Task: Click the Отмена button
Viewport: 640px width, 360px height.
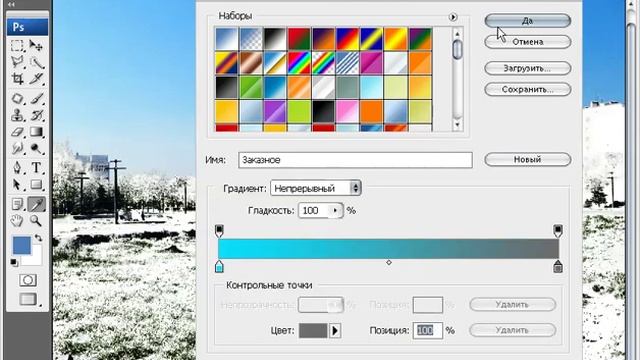Action: [527, 42]
